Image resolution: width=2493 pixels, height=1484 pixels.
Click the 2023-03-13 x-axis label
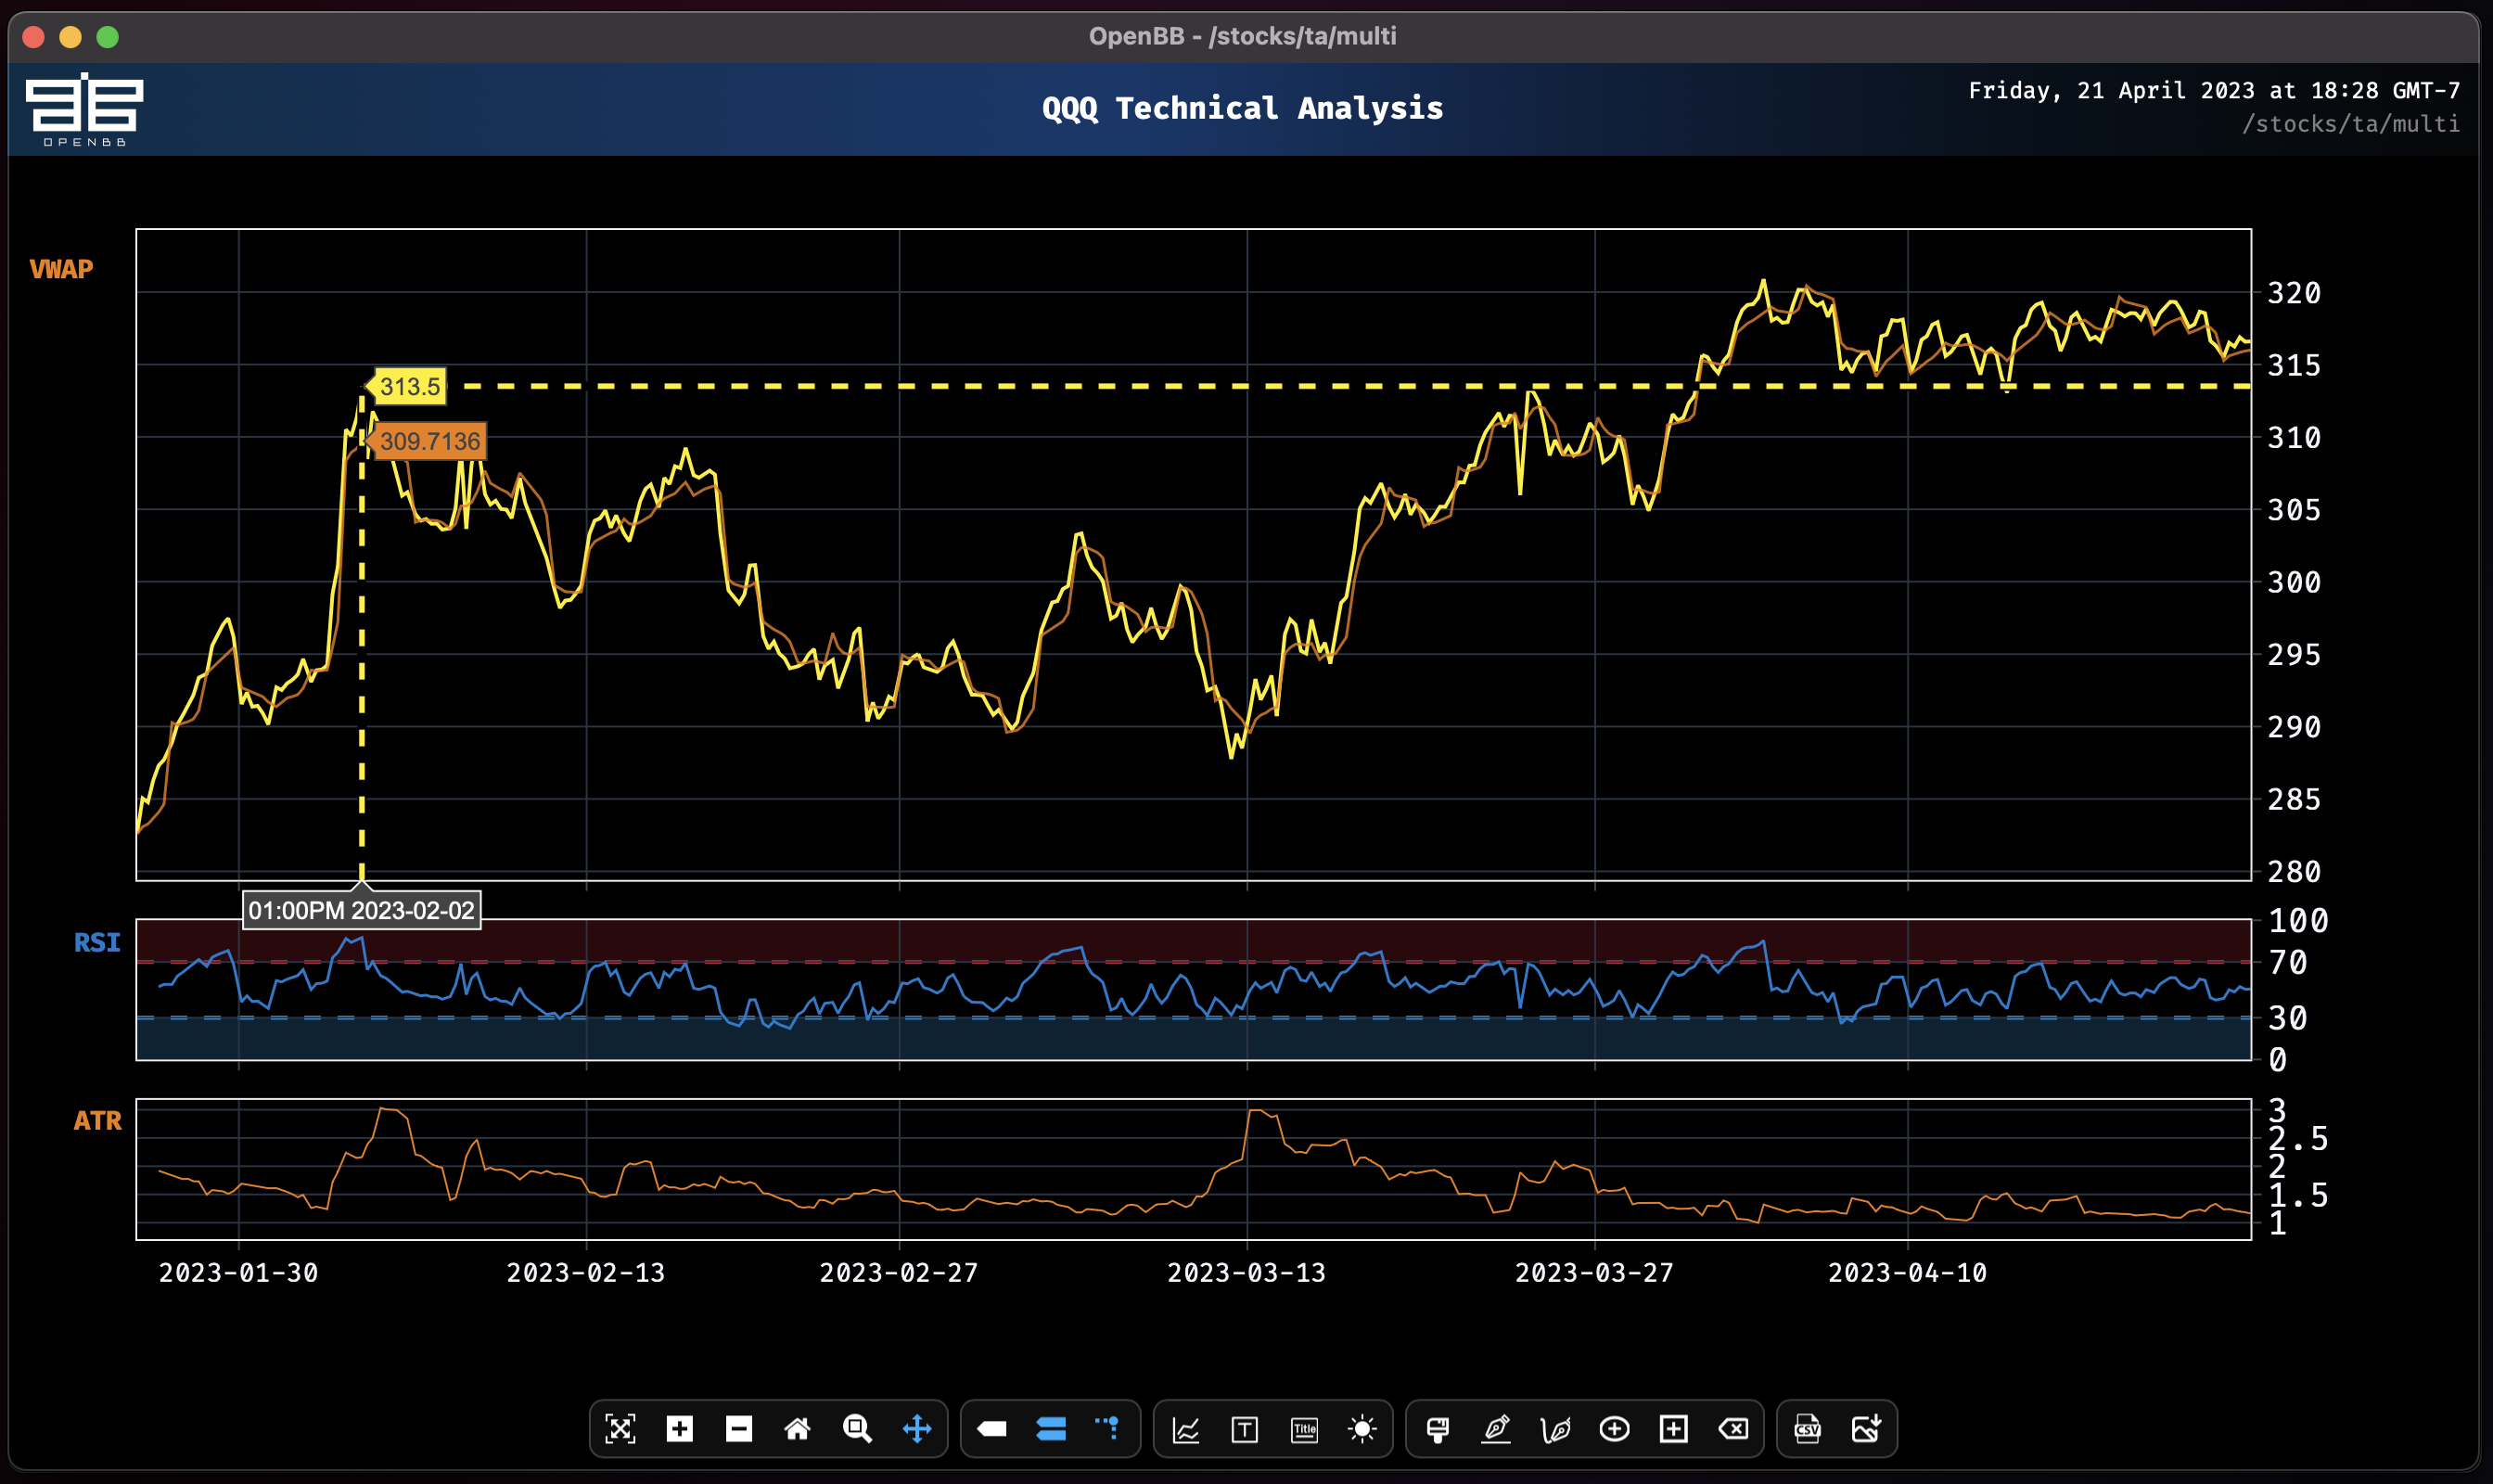[1246, 1273]
